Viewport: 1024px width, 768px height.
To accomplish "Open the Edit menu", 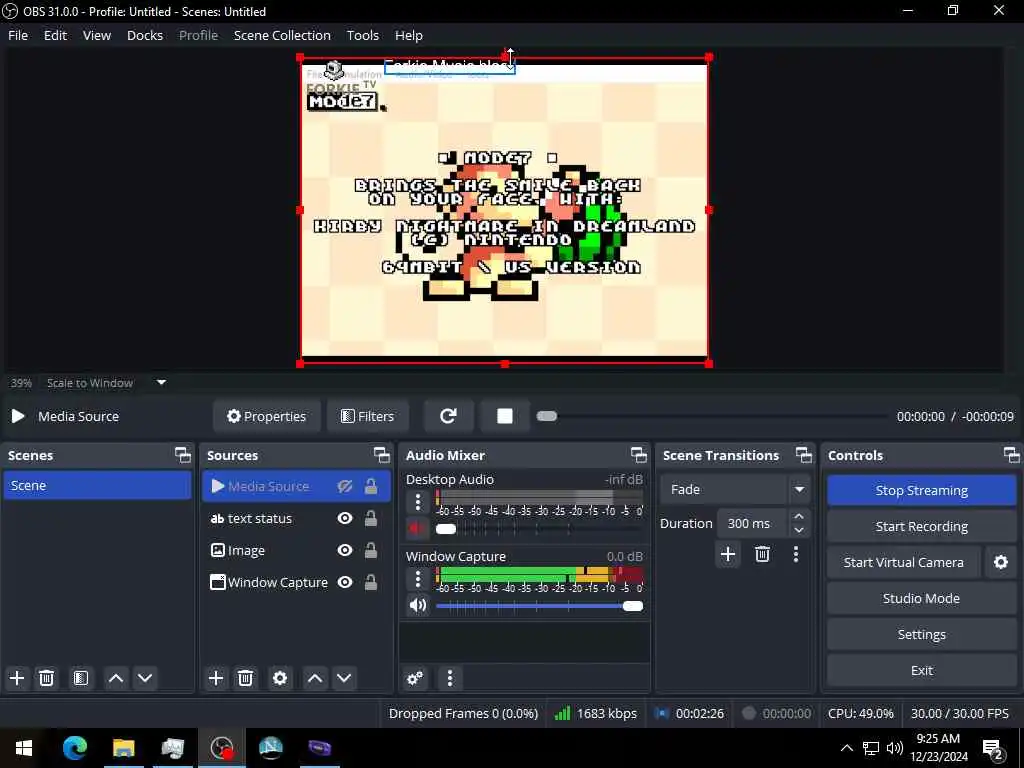I will (55, 35).
